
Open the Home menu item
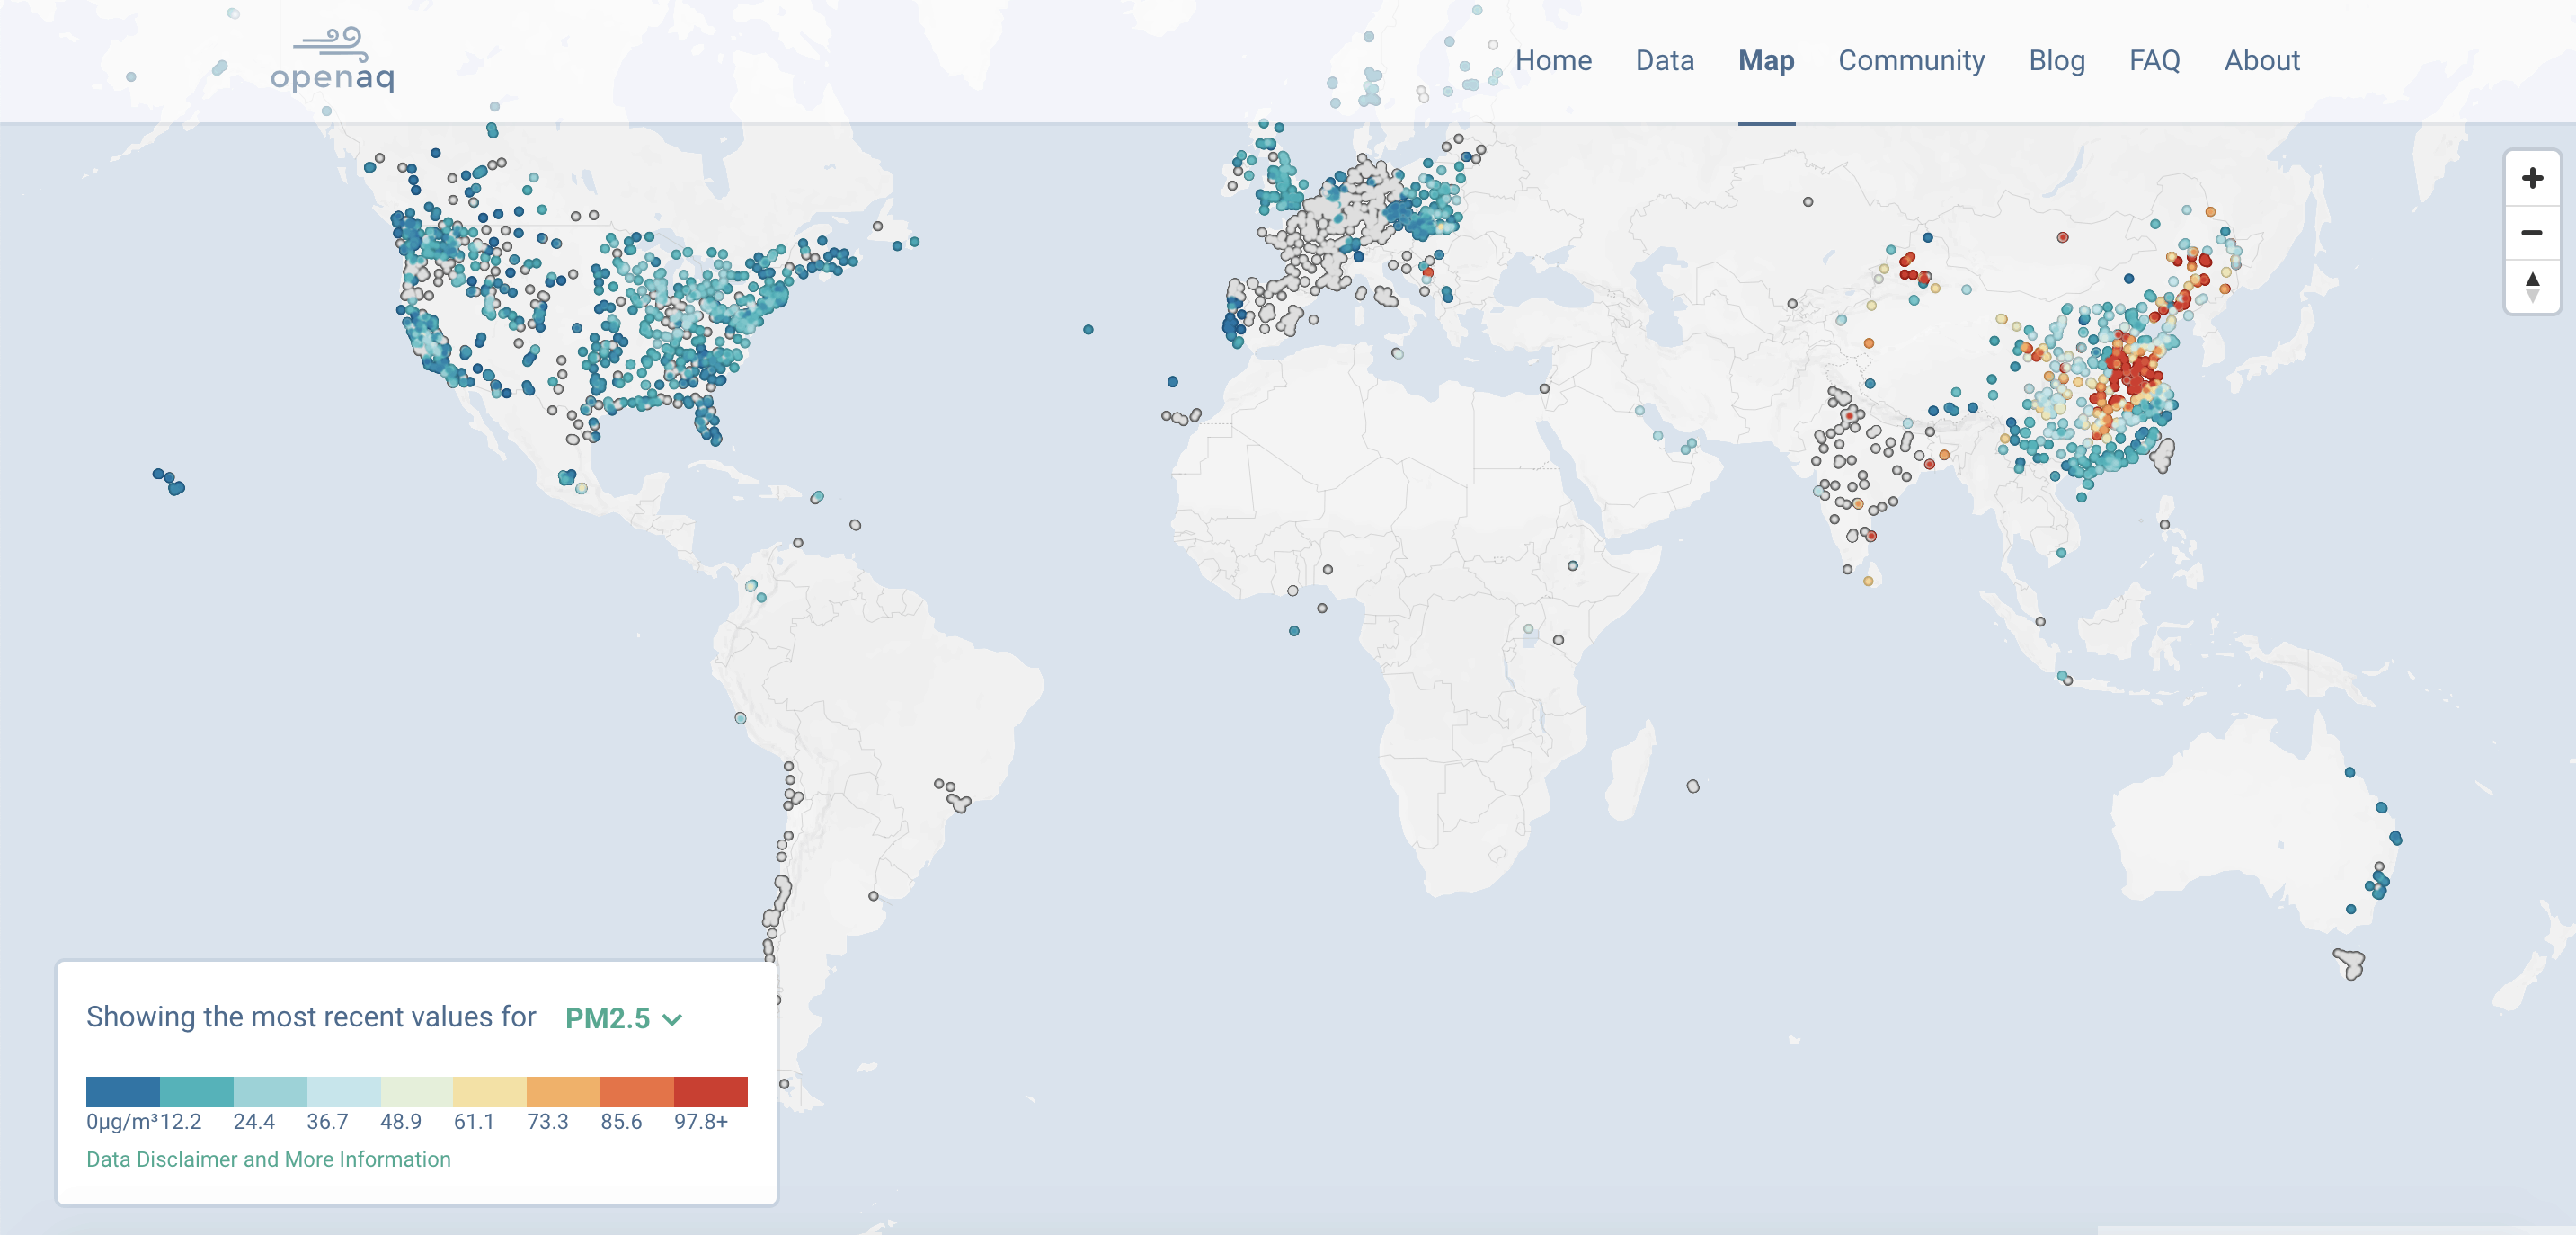(1552, 60)
